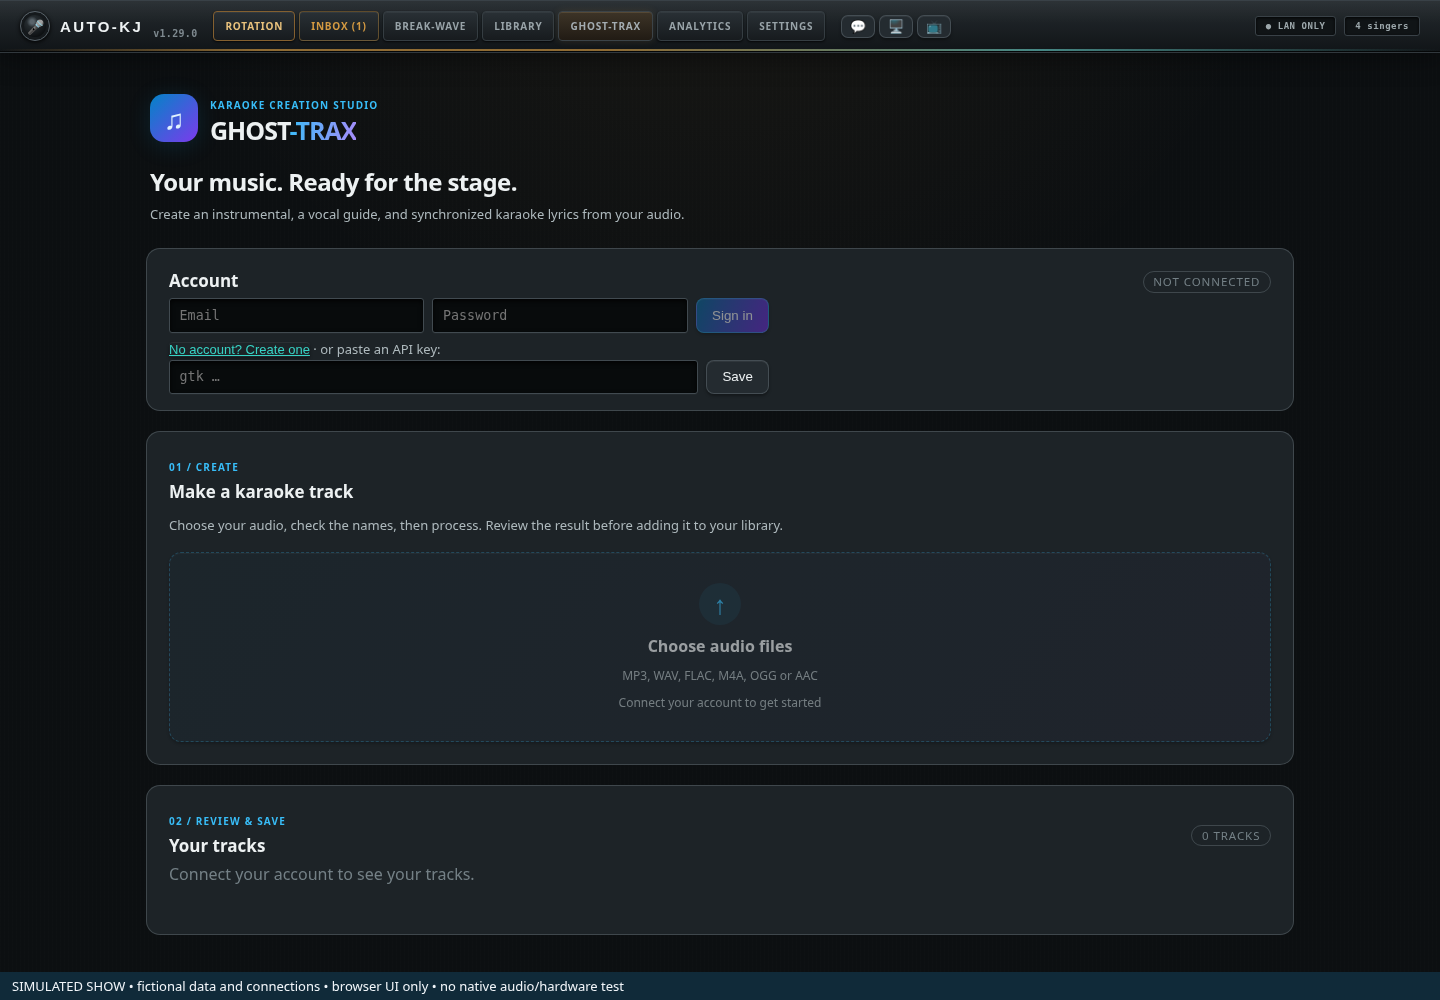Click the v1.29.0 version label
The width and height of the screenshot is (1440, 1000).
click(x=175, y=33)
